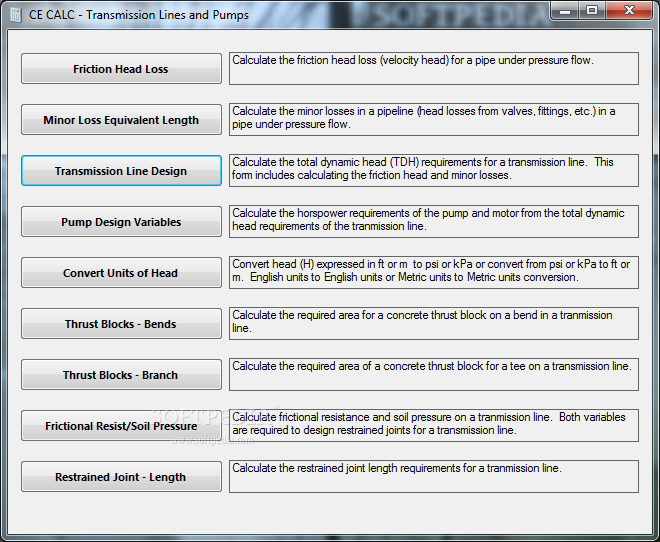Choose Frictional Resist/Soil Pressure

click(x=121, y=426)
